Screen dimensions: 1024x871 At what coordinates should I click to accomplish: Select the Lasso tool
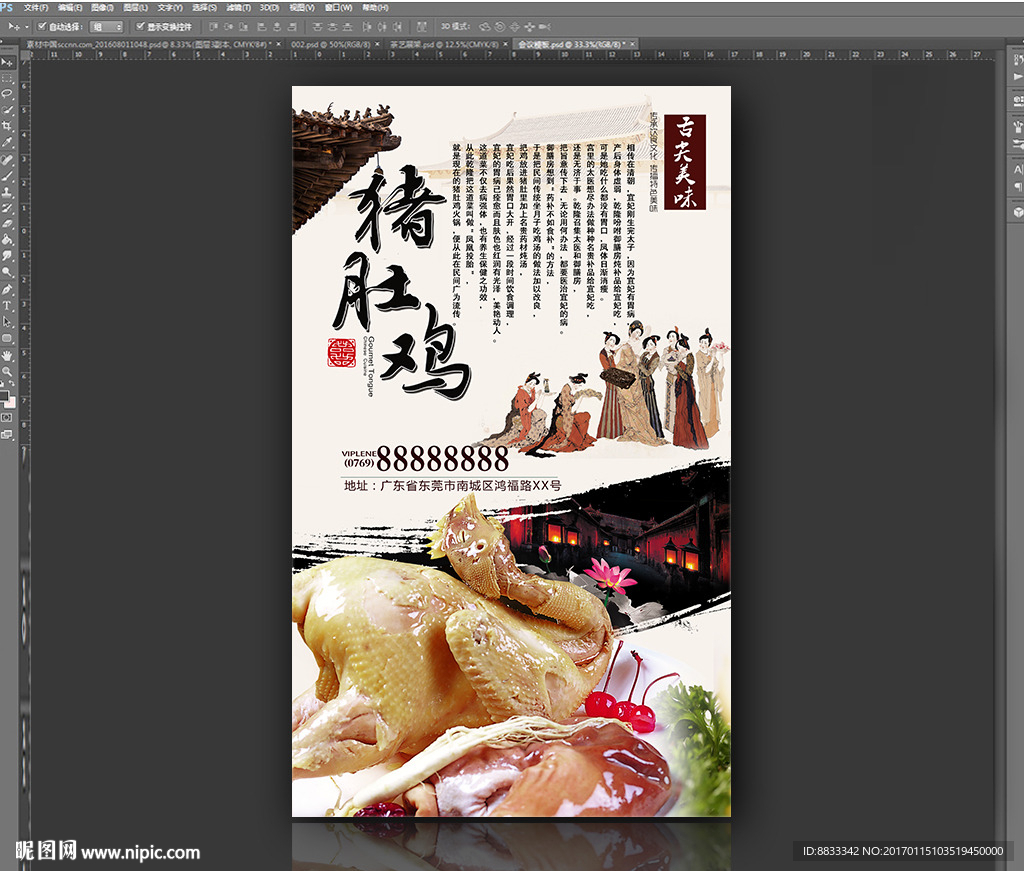point(7,95)
